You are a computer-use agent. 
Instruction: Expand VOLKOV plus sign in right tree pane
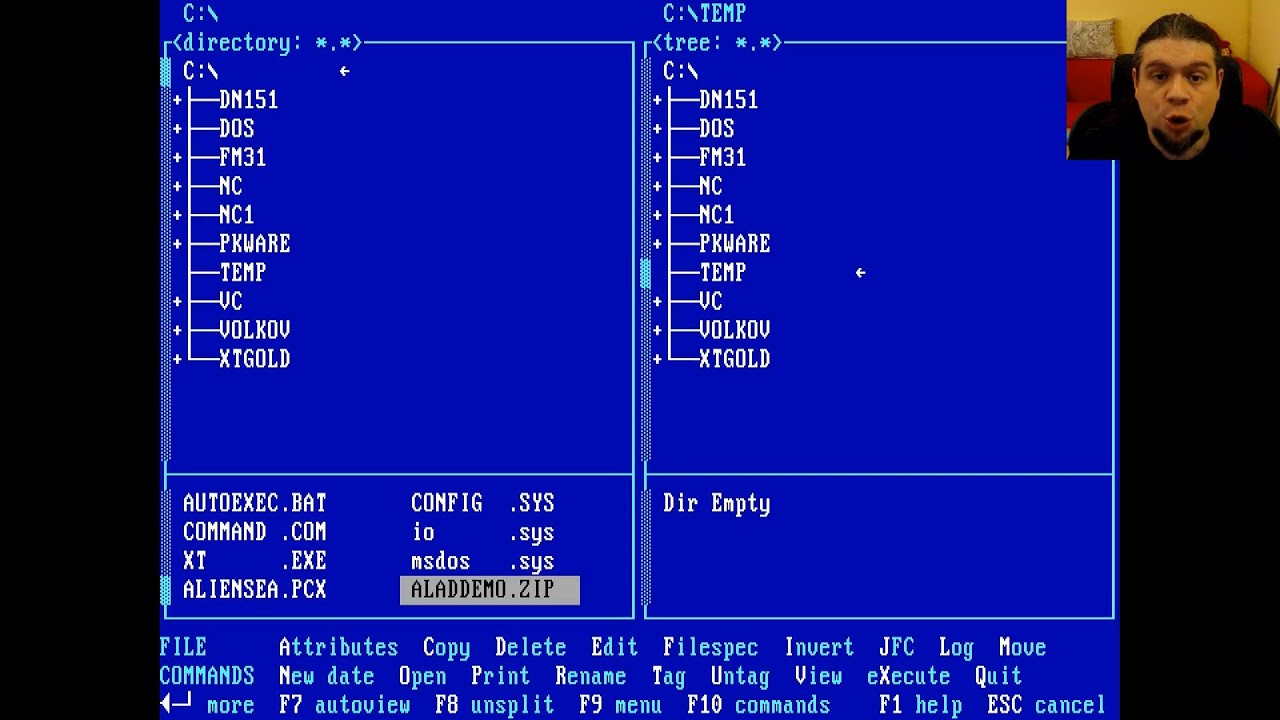pos(657,330)
